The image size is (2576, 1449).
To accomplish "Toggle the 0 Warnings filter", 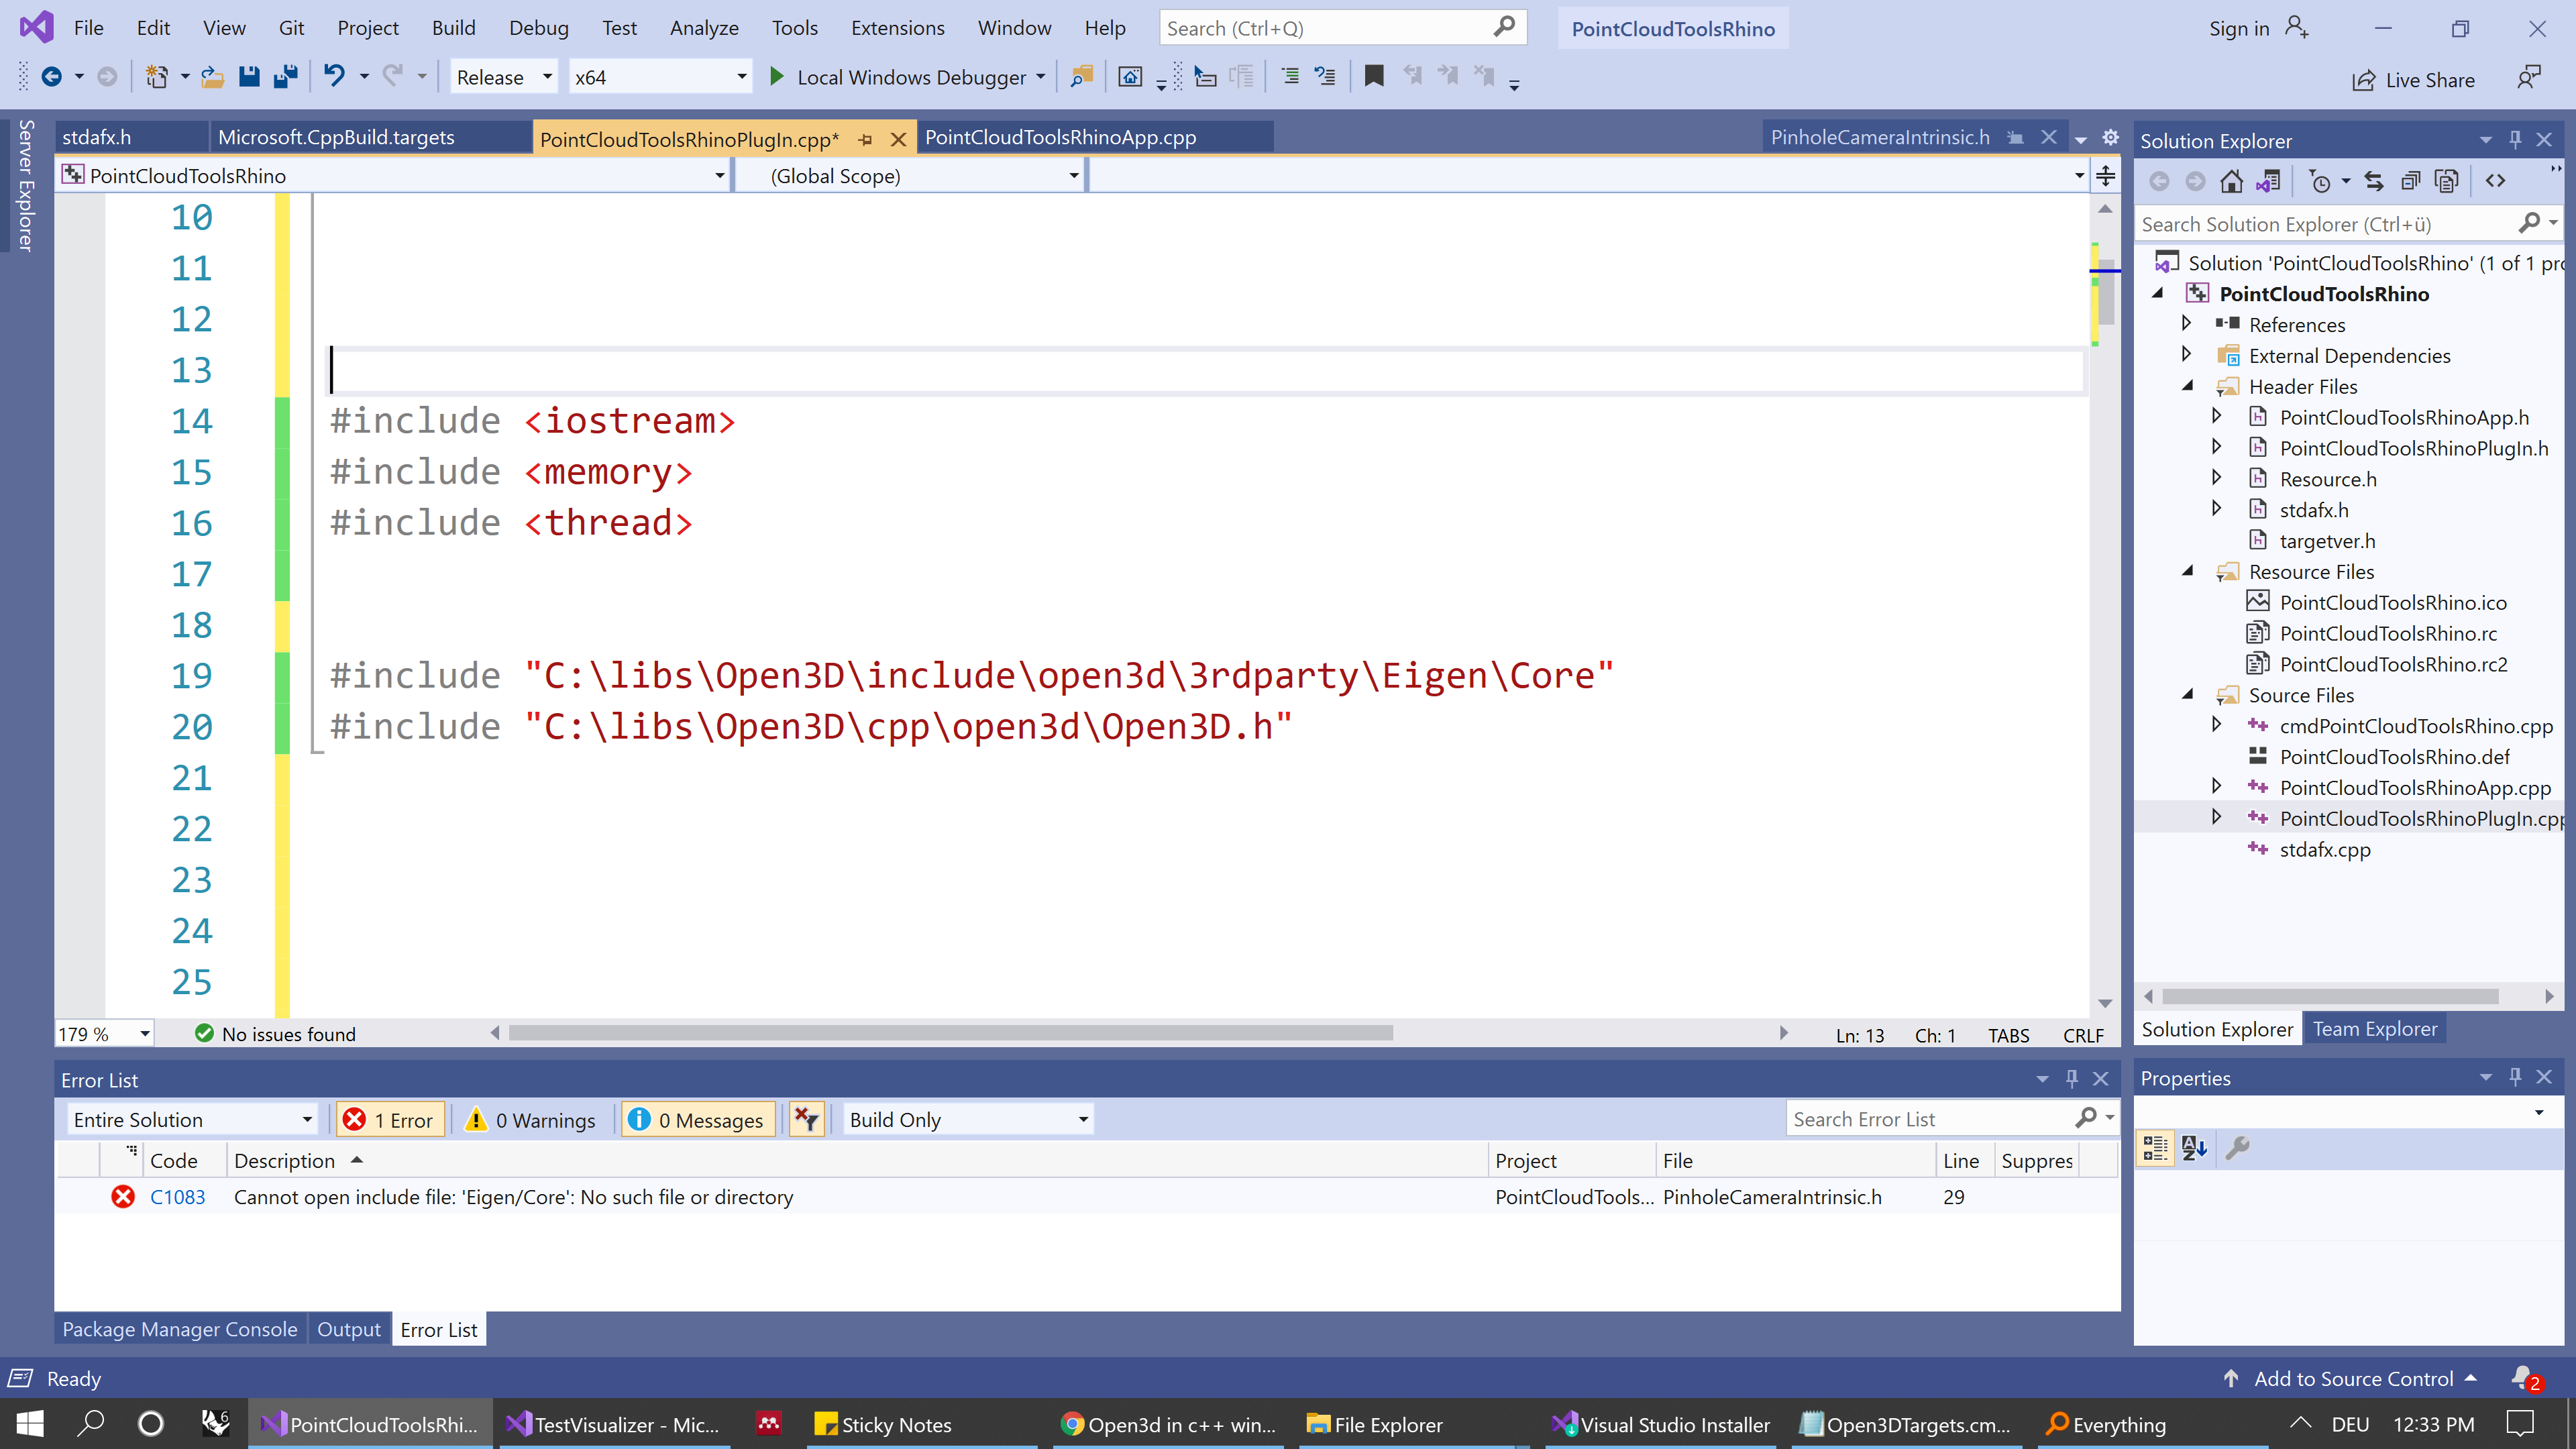I will [532, 1119].
